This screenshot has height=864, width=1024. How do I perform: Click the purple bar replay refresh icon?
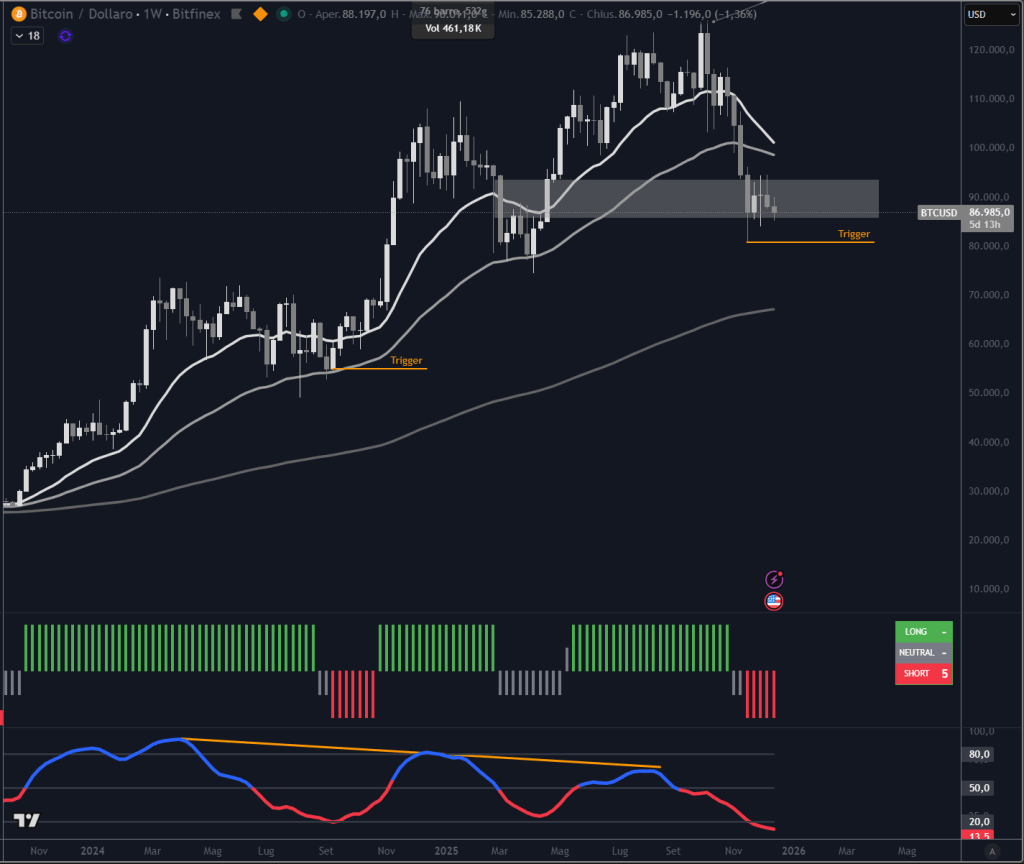[64, 36]
